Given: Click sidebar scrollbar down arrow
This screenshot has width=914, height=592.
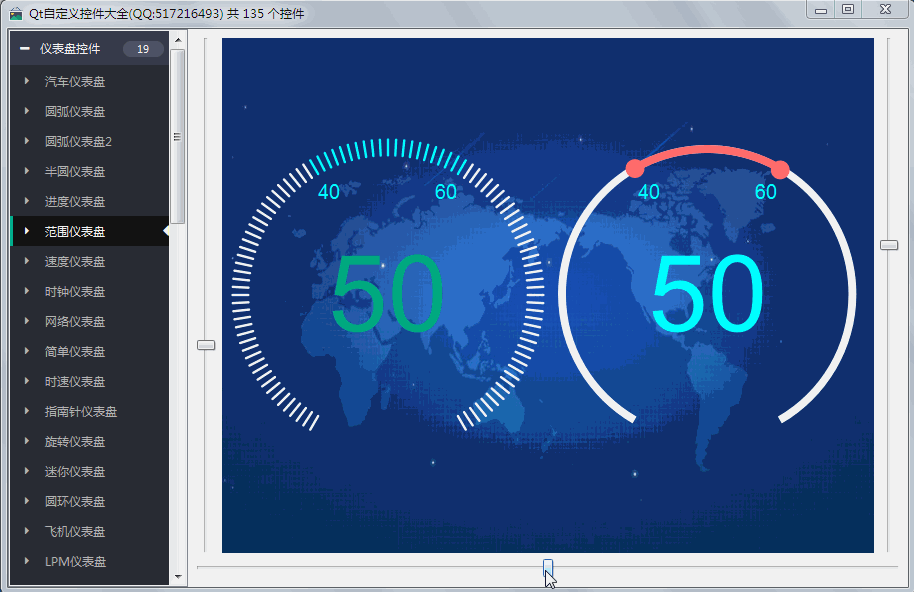Looking at the screenshot, I should click(x=178, y=577).
